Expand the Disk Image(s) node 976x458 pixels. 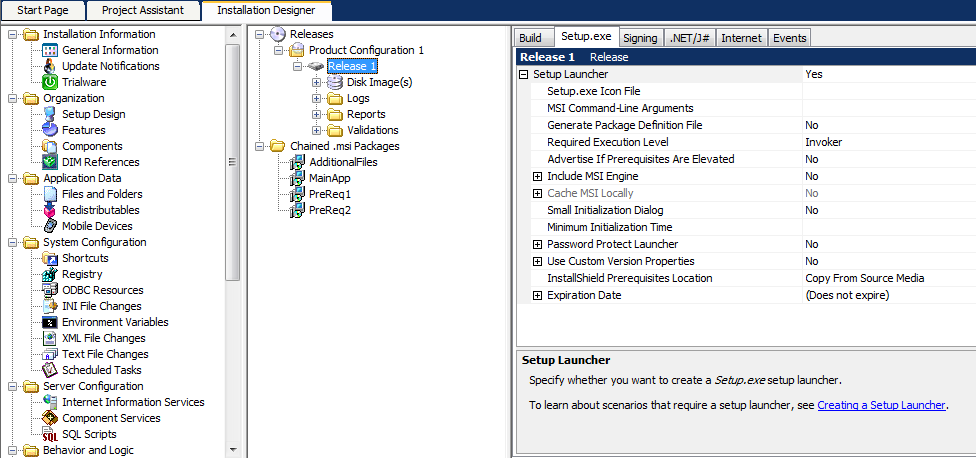click(317, 82)
